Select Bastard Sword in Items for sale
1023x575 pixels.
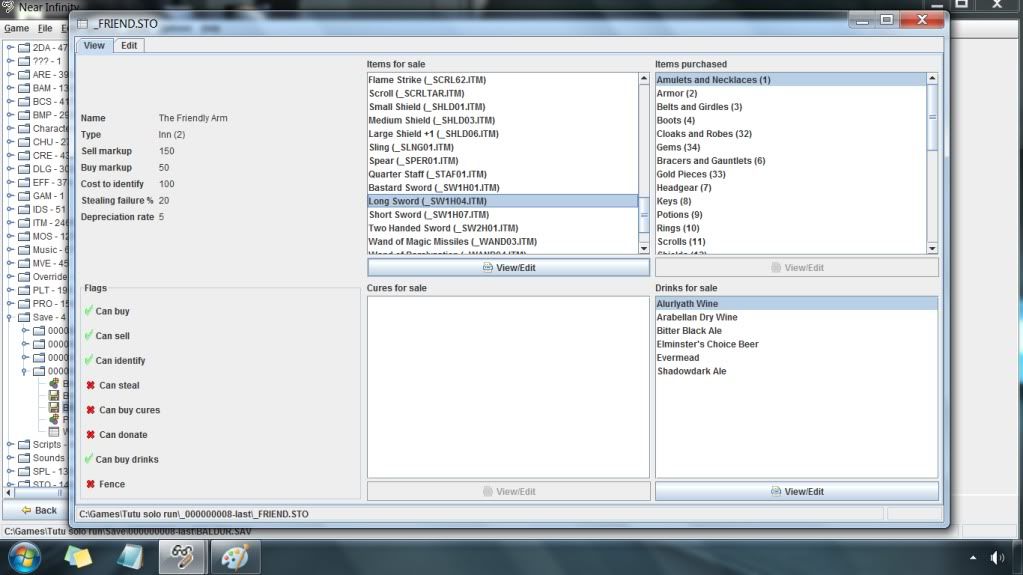[x=433, y=188]
